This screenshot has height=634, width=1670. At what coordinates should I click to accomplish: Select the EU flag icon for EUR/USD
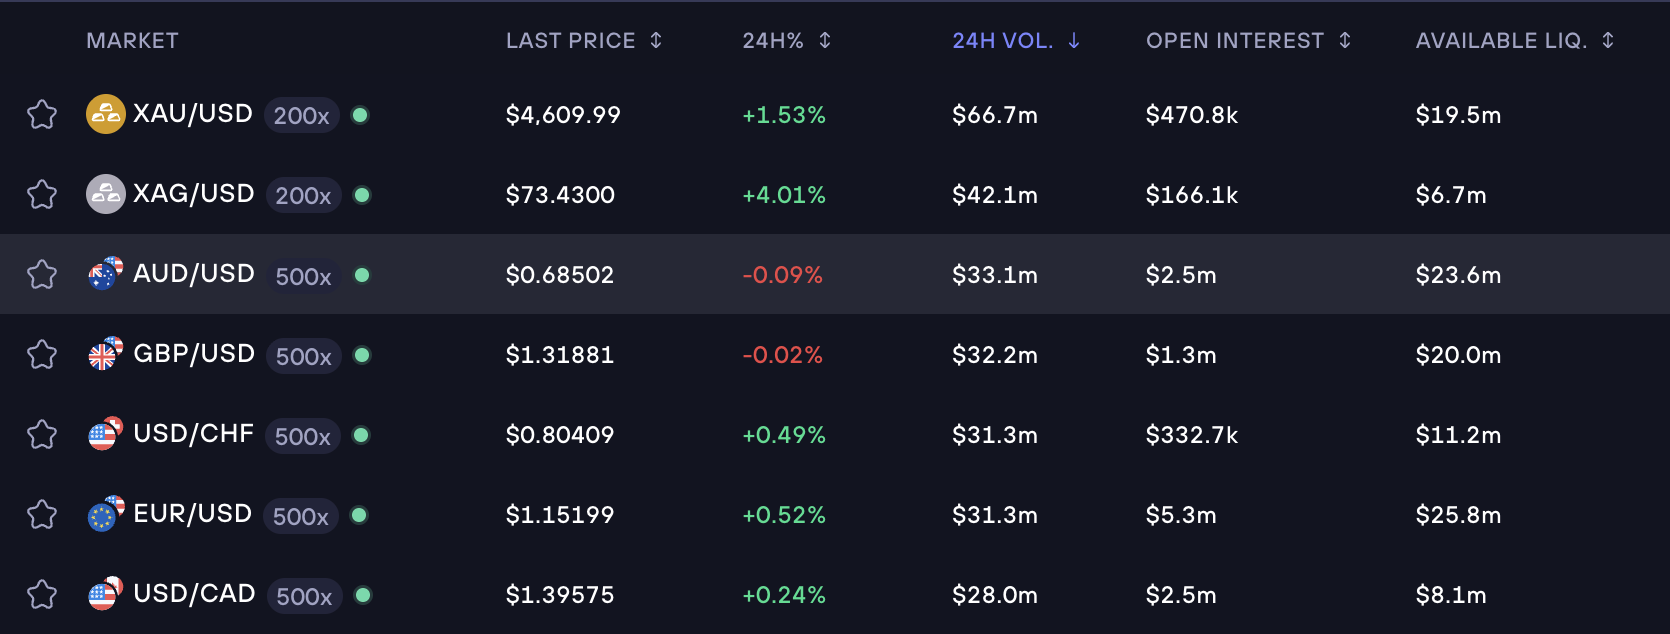104,515
